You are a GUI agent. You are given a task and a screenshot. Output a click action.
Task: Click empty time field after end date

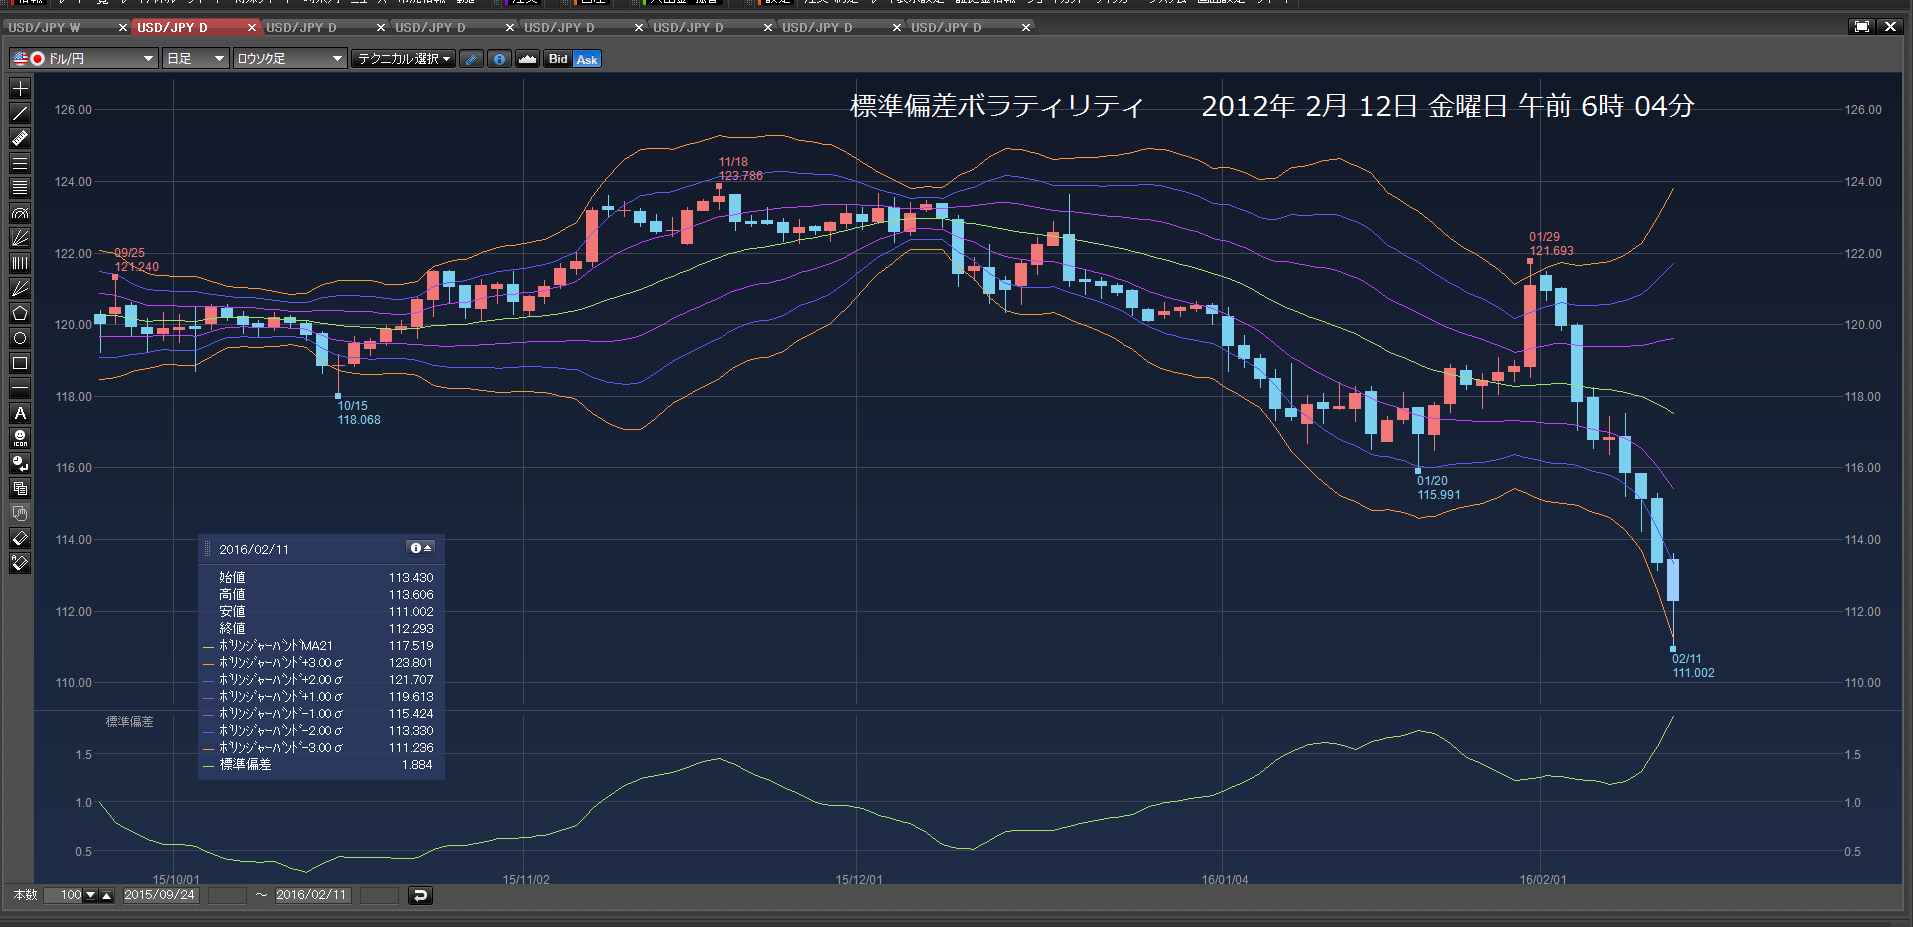[x=379, y=895]
